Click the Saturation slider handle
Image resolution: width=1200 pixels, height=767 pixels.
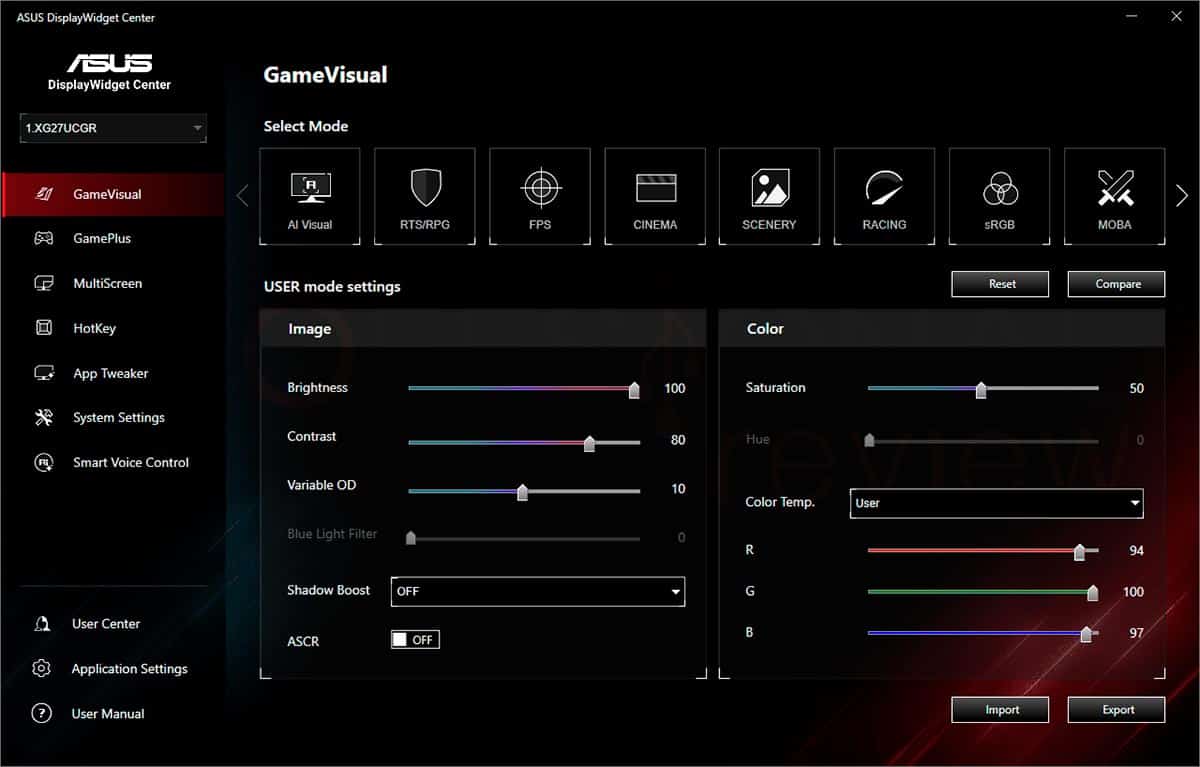981,390
